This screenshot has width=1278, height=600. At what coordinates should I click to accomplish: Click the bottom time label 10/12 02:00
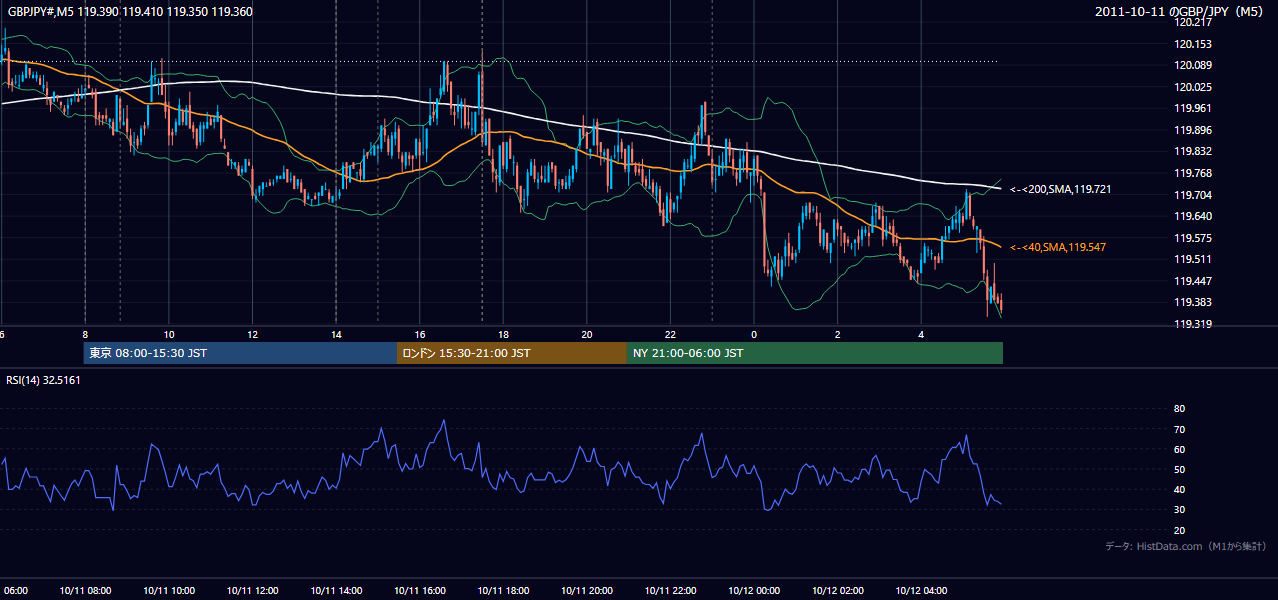[x=838, y=591]
